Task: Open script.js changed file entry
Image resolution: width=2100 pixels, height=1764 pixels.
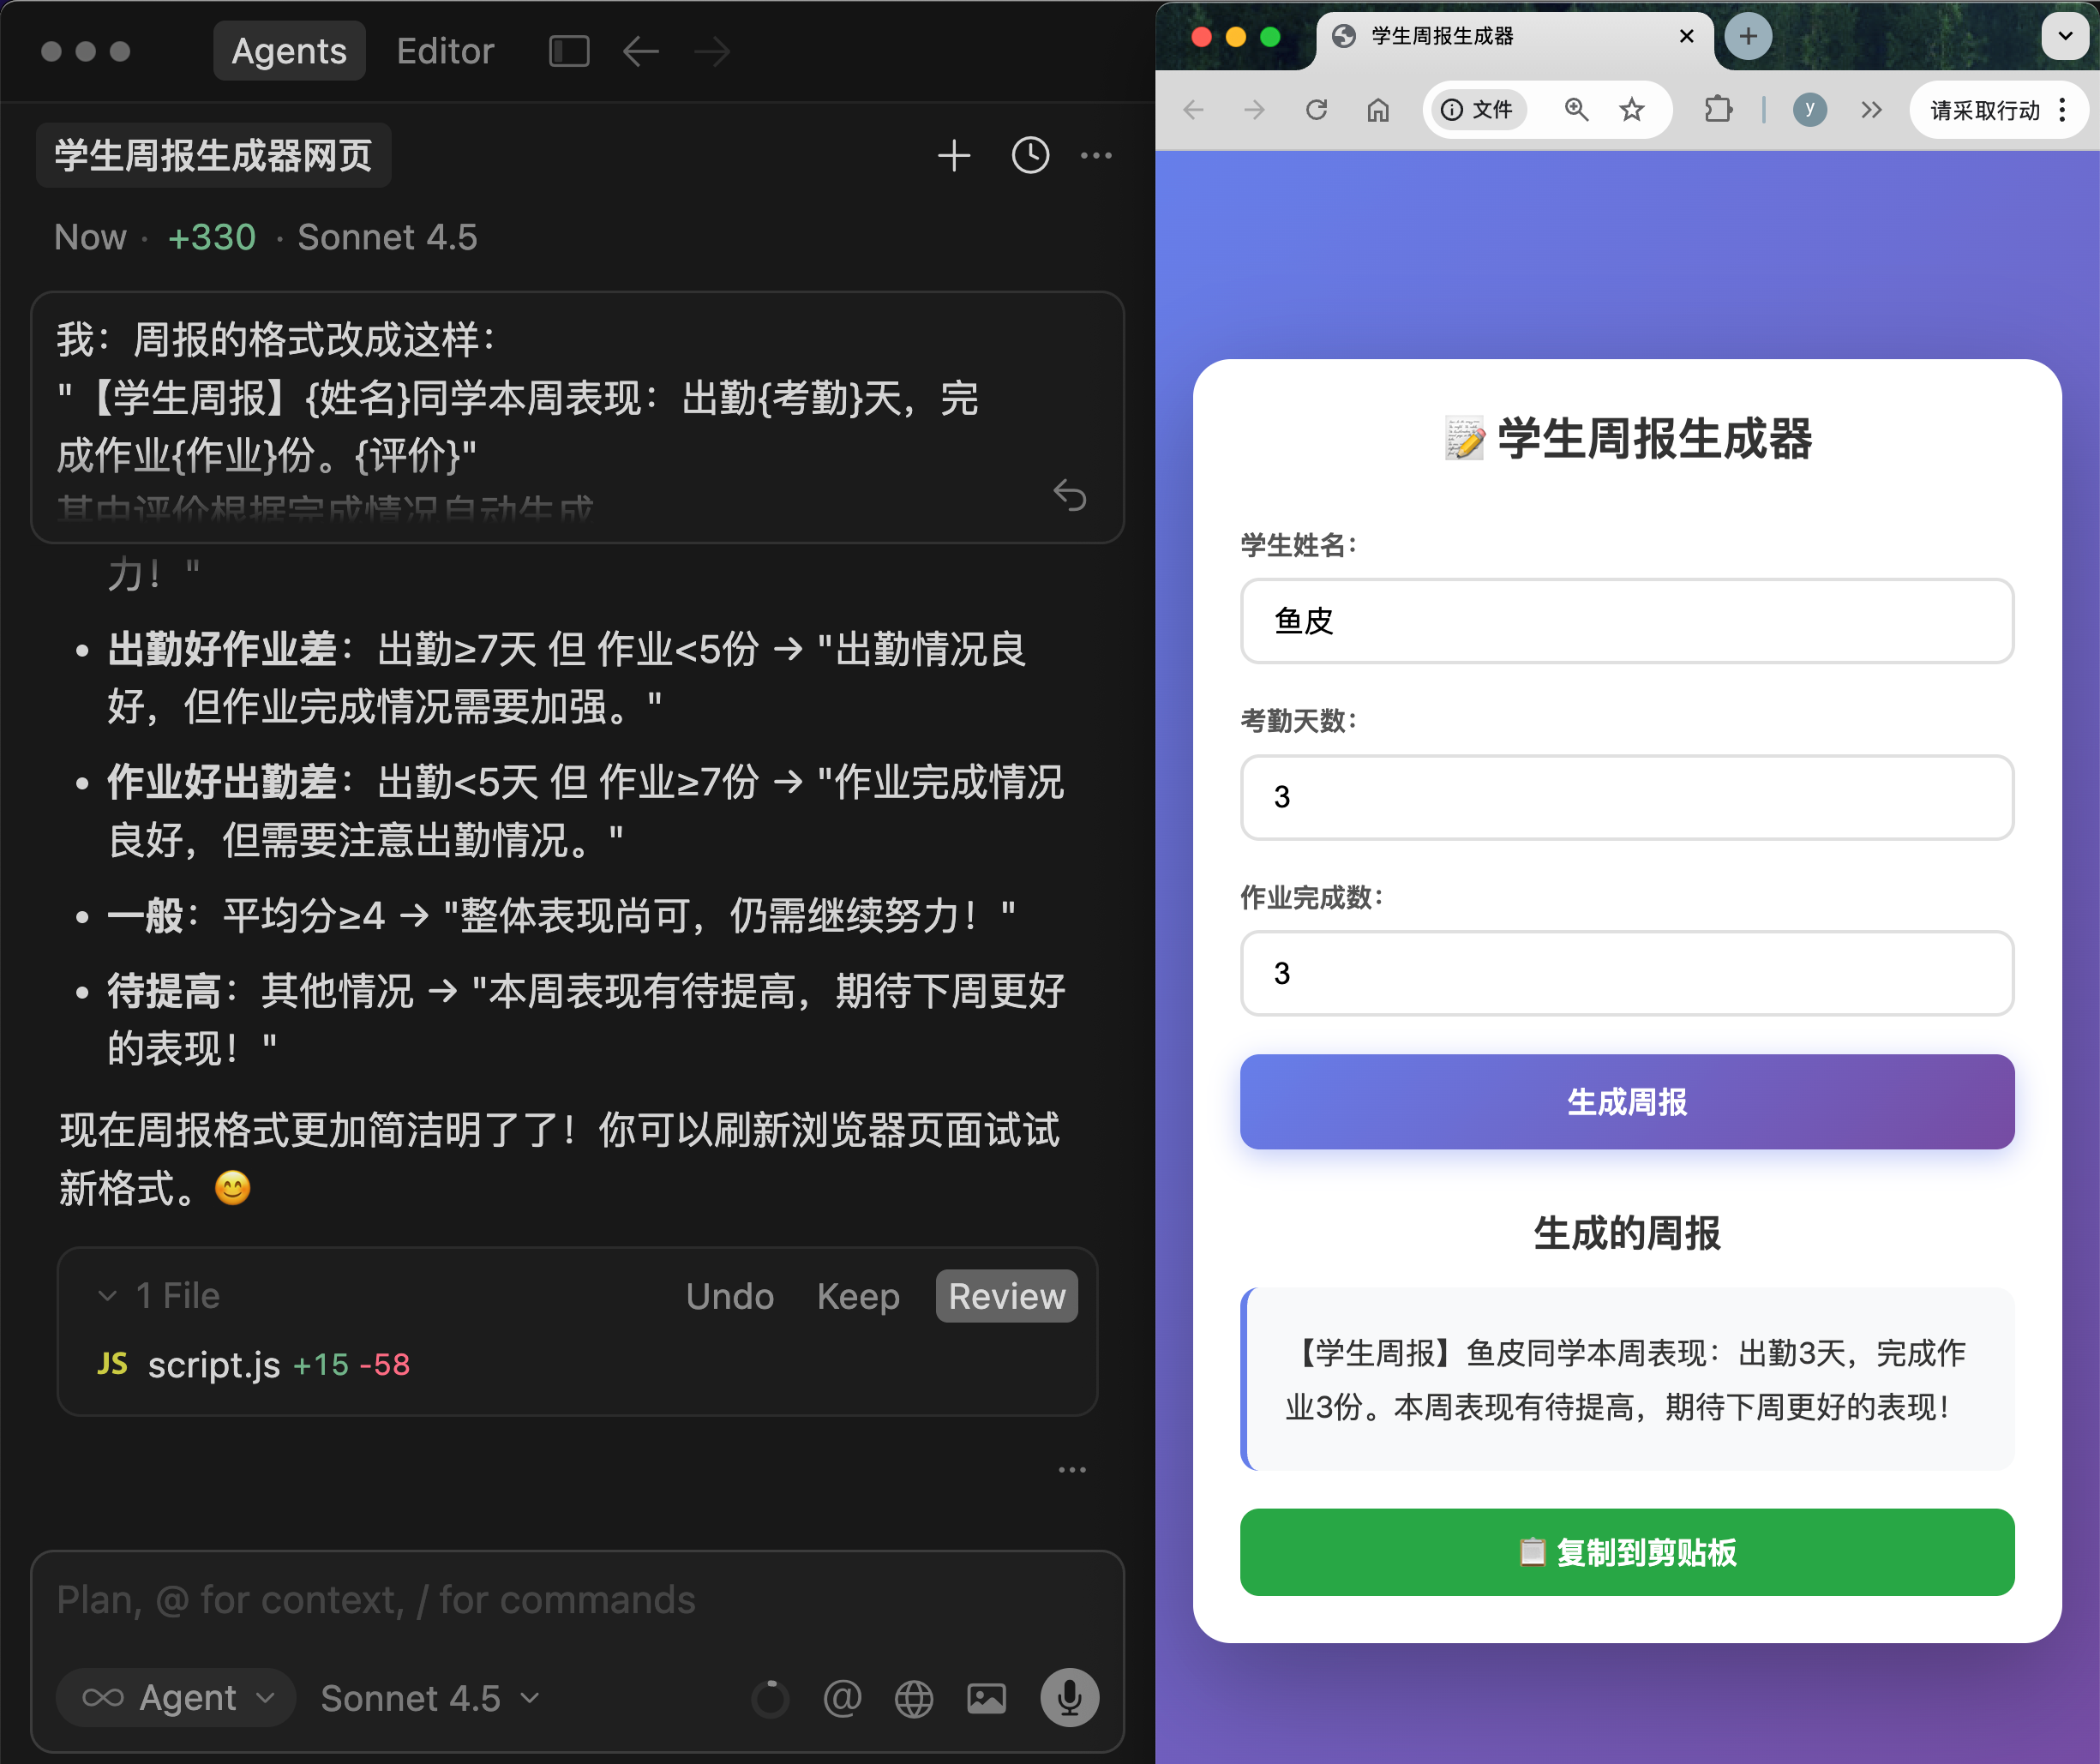Action: click(214, 1365)
